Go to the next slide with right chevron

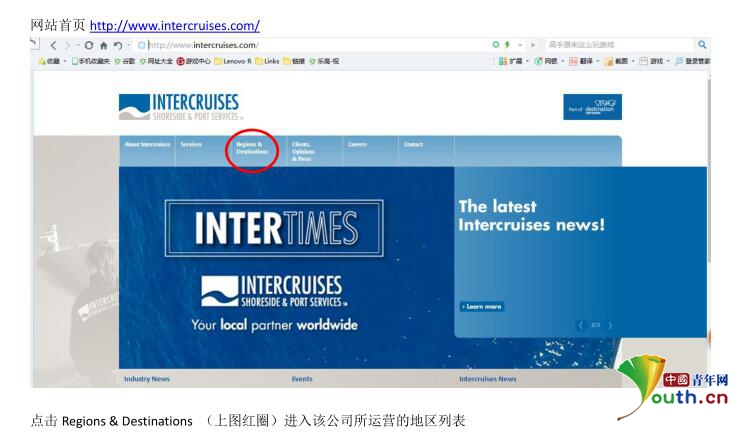click(610, 325)
